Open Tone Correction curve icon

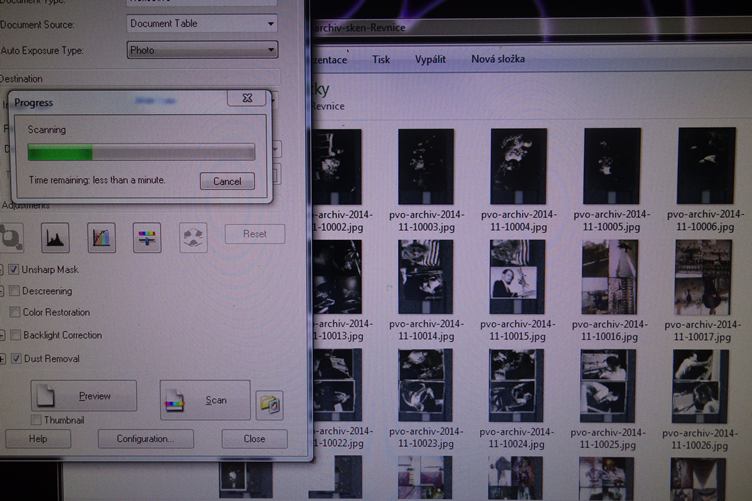(x=101, y=237)
